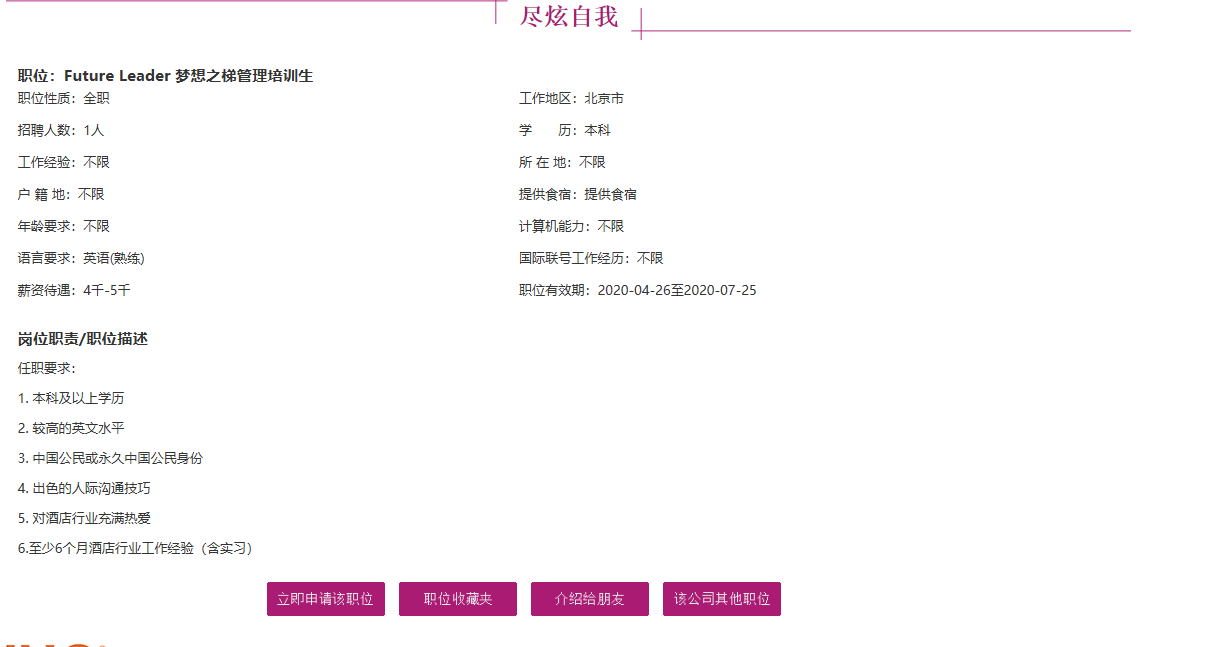This screenshot has width=1225, height=647.
Task: Click the Future Leader 梦想之梯管理培训生 job title
Action: [165, 75]
